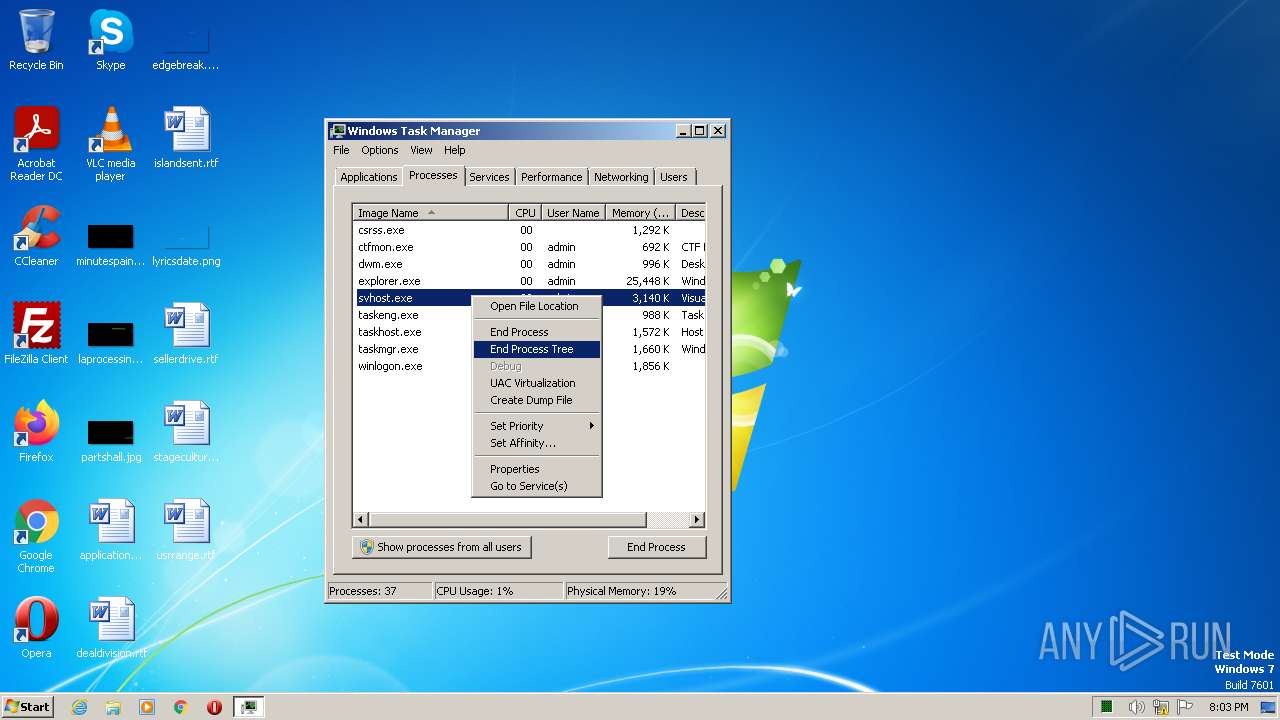
Task: Sort by the User Name column header
Action: tap(573, 213)
